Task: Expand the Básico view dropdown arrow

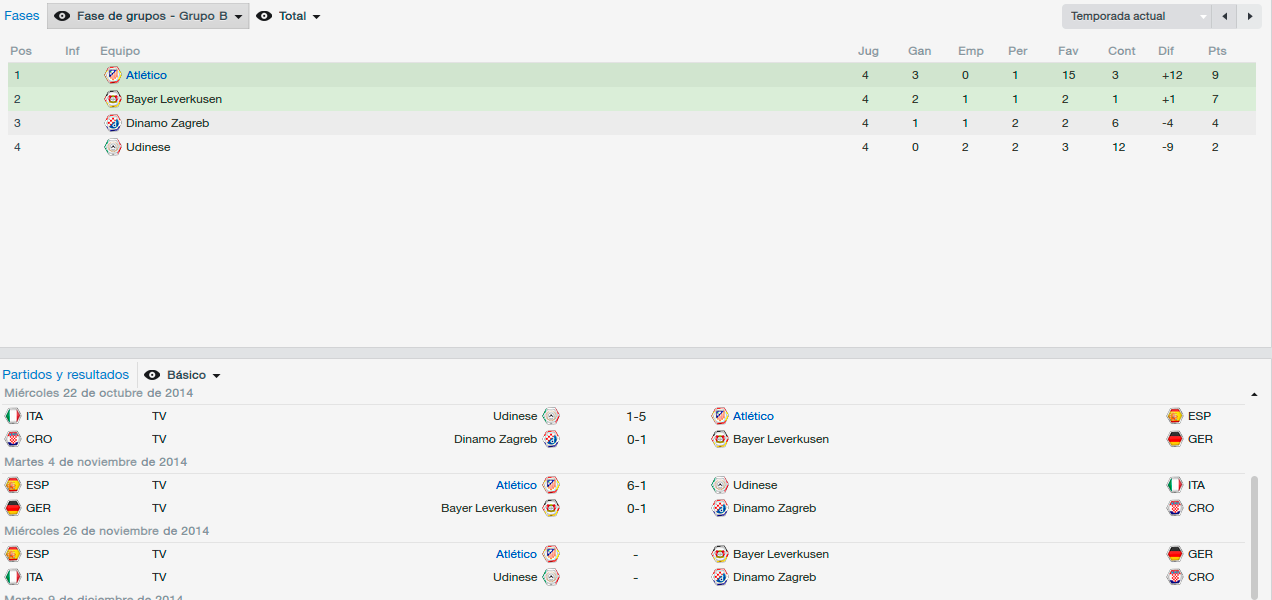Action: coord(216,376)
